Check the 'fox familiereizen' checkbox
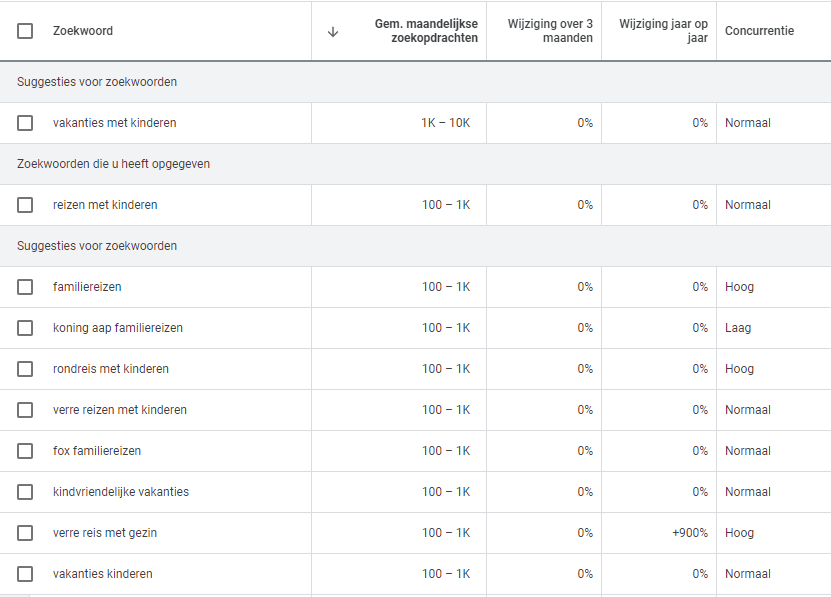 (25, 451)
